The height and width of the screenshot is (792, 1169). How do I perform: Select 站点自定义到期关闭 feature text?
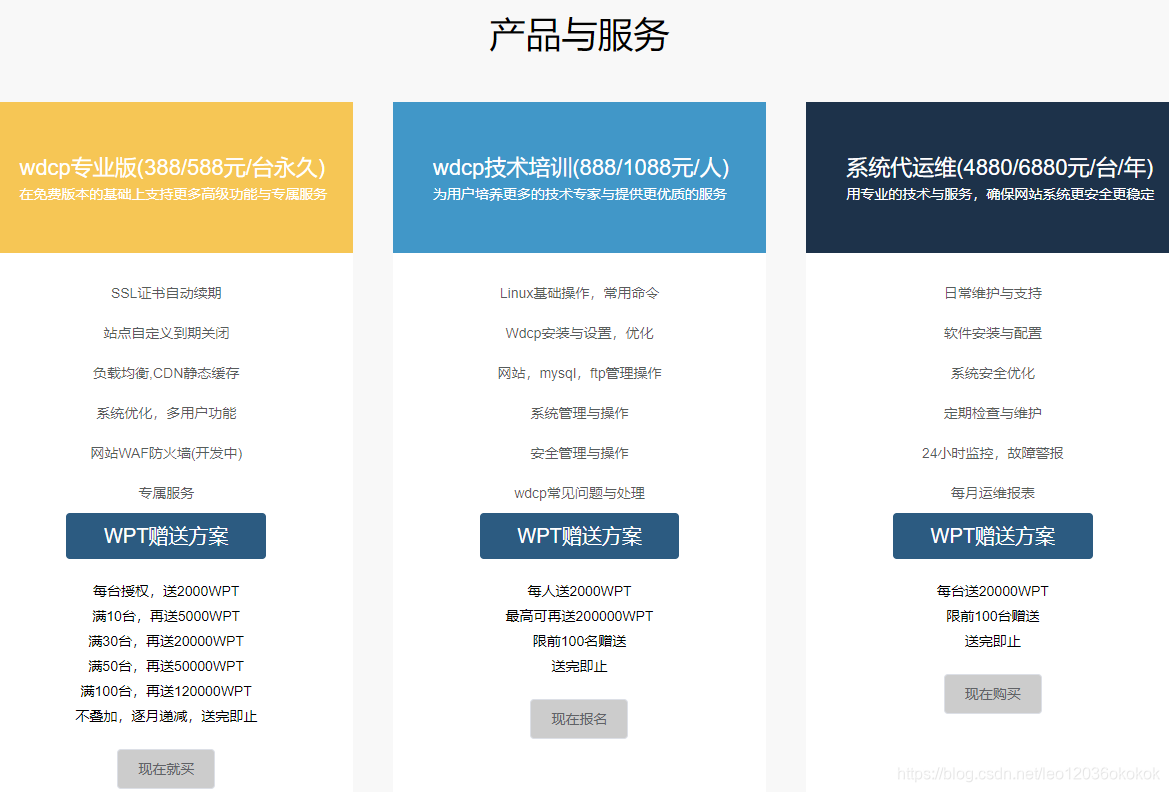click(x=166, y=333)
